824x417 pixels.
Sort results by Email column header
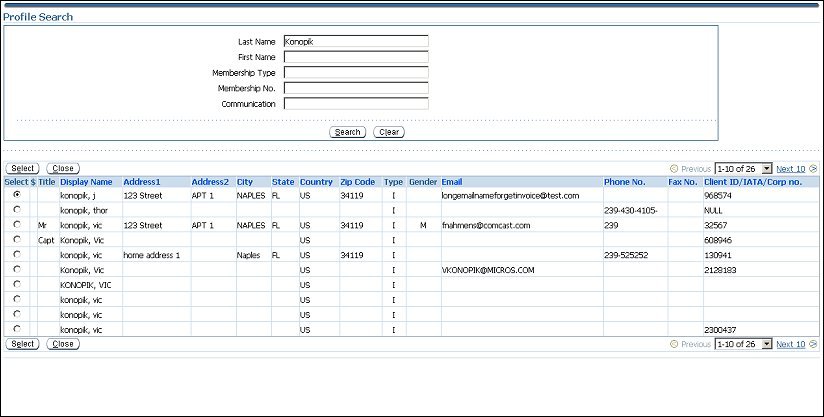452,182
